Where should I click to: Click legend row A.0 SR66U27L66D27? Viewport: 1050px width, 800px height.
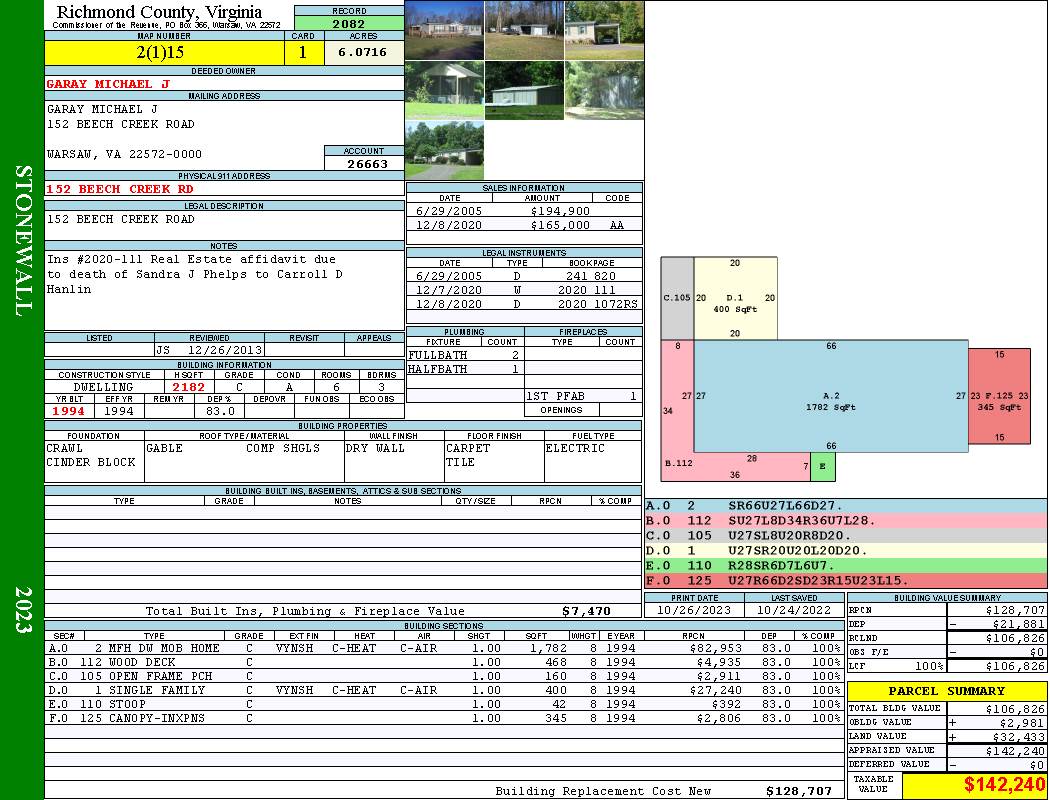[x=846, y=506]
